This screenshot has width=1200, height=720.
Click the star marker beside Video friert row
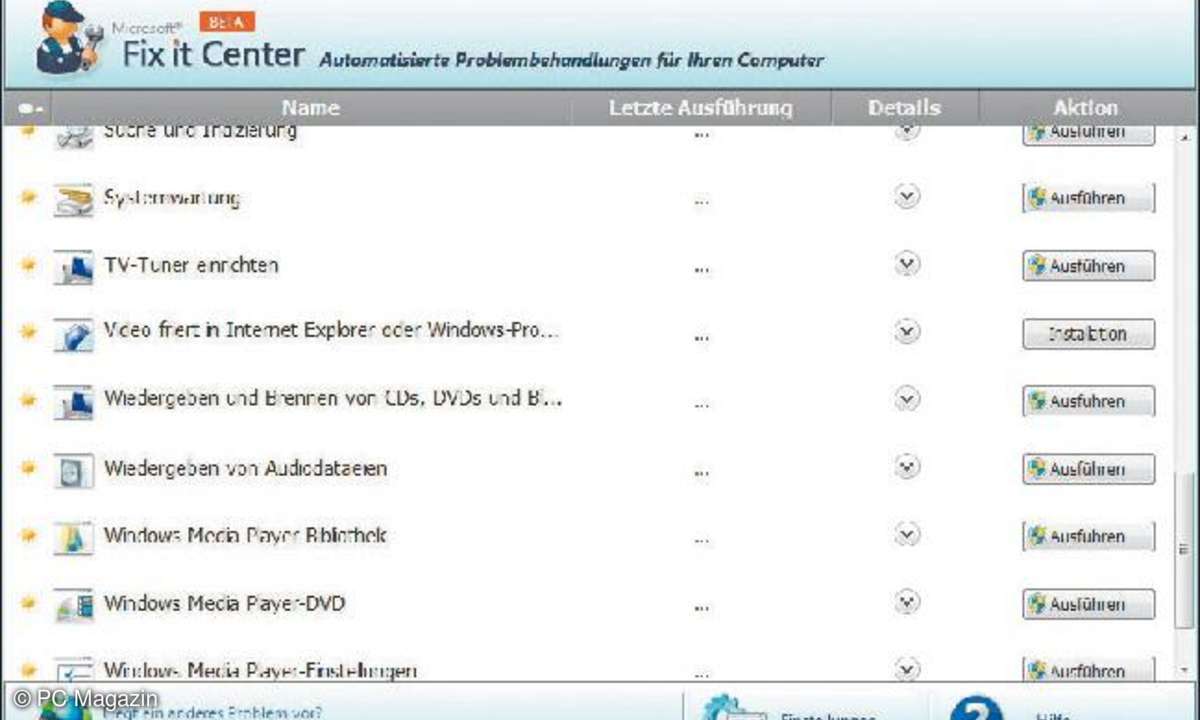pyautogui.click(x=28, y=331)
